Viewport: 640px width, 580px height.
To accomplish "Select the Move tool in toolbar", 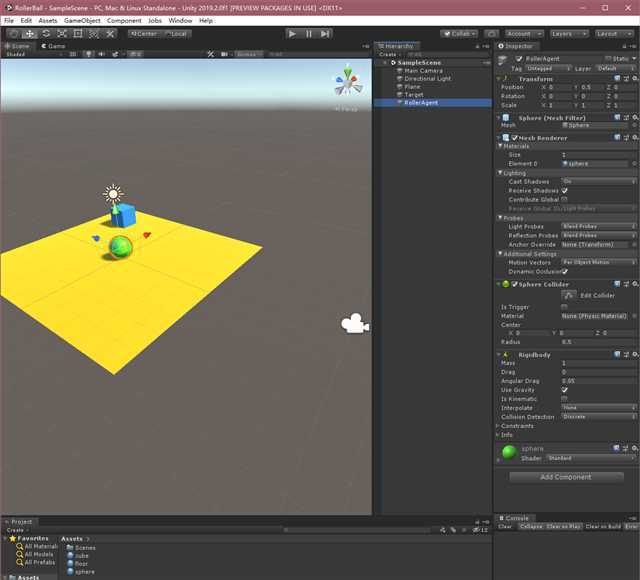I will (x=29, y=34).
